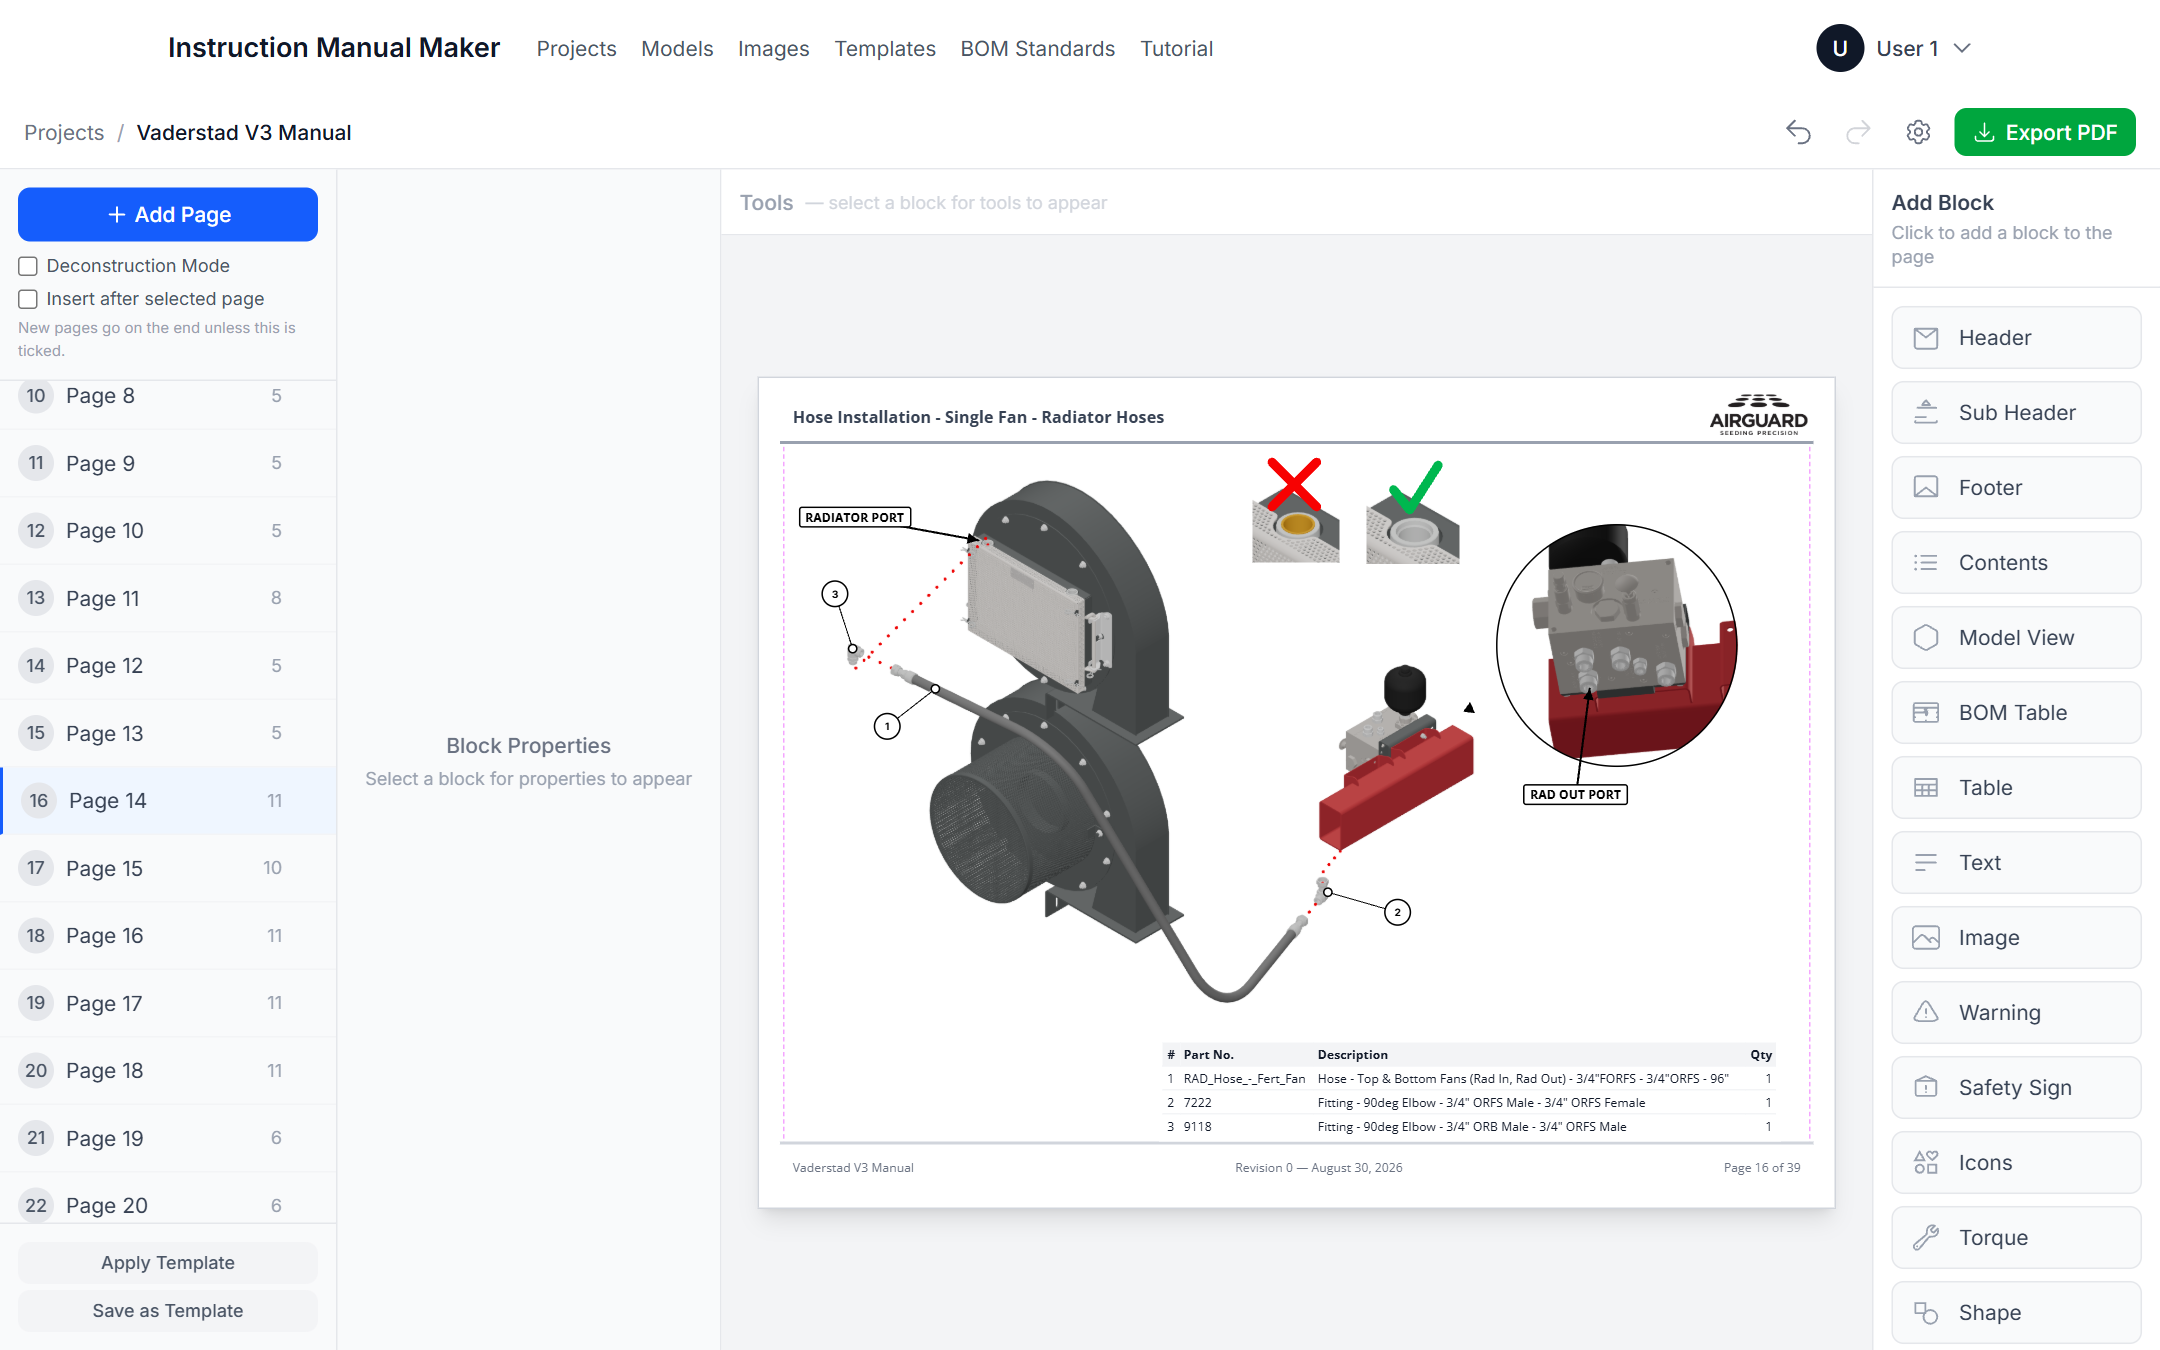Click BOM row with part 9118
Screen dimensions: 2160x1350
tap(1470, 1126)
